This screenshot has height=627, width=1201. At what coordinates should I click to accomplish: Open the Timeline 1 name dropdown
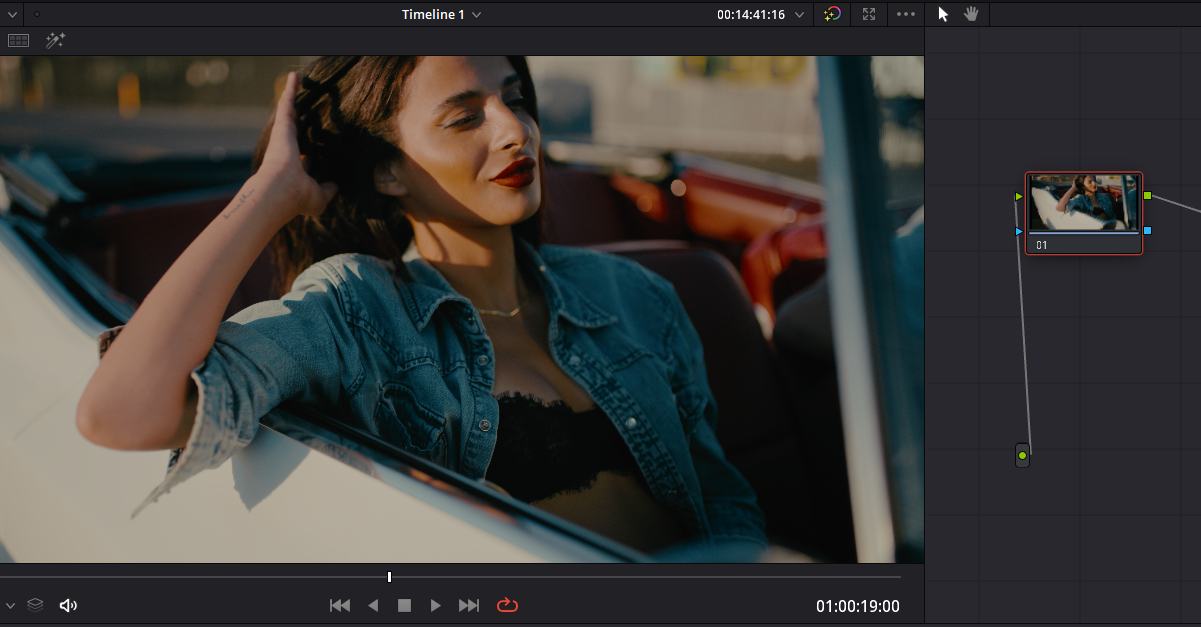point(441,14)
